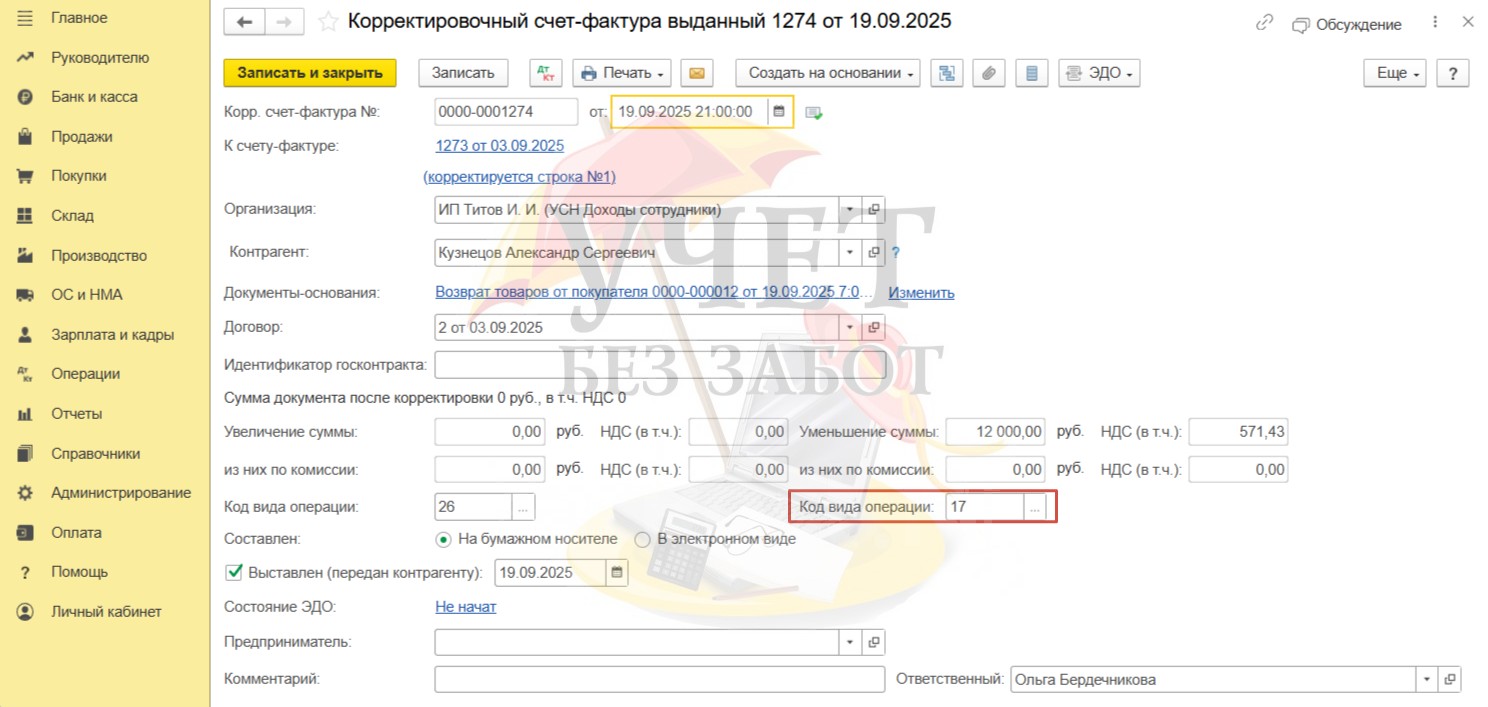Click корректируется строка №1 link

pos(520,177)
